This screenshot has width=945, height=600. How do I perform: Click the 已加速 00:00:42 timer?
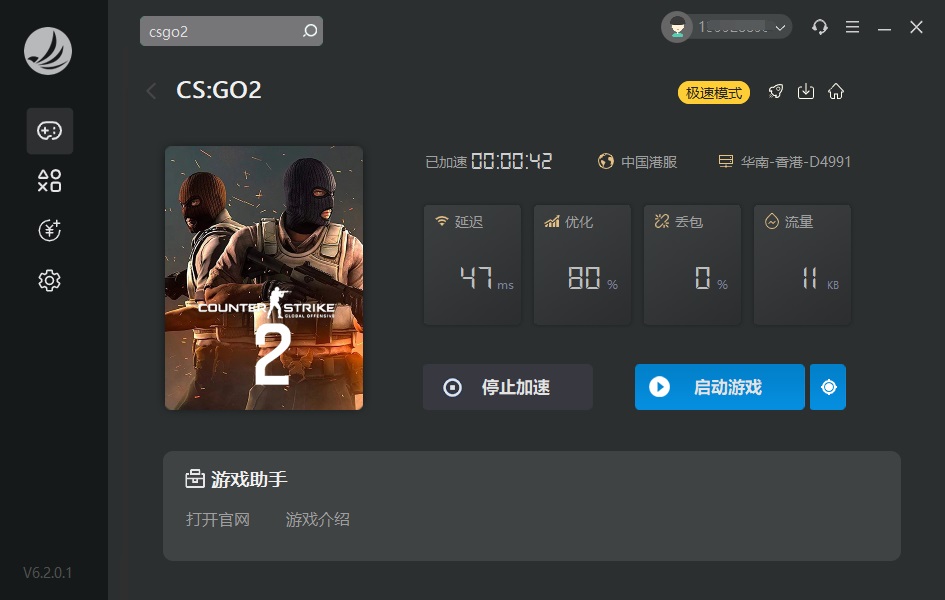point(489,161)
